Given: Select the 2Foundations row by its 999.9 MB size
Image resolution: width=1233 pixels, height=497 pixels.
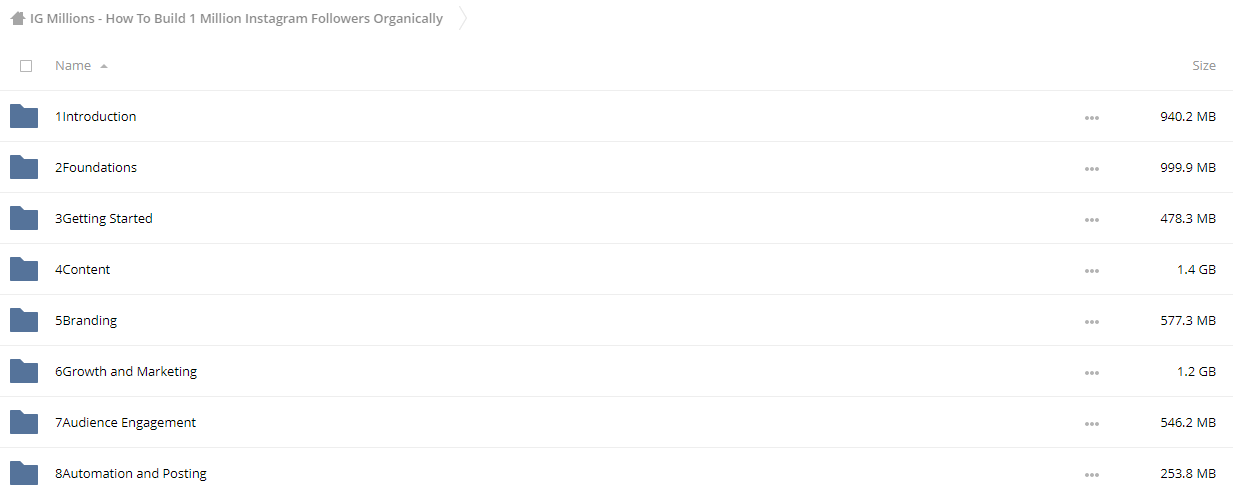Looking at the screenshot, I should 1188,167.
